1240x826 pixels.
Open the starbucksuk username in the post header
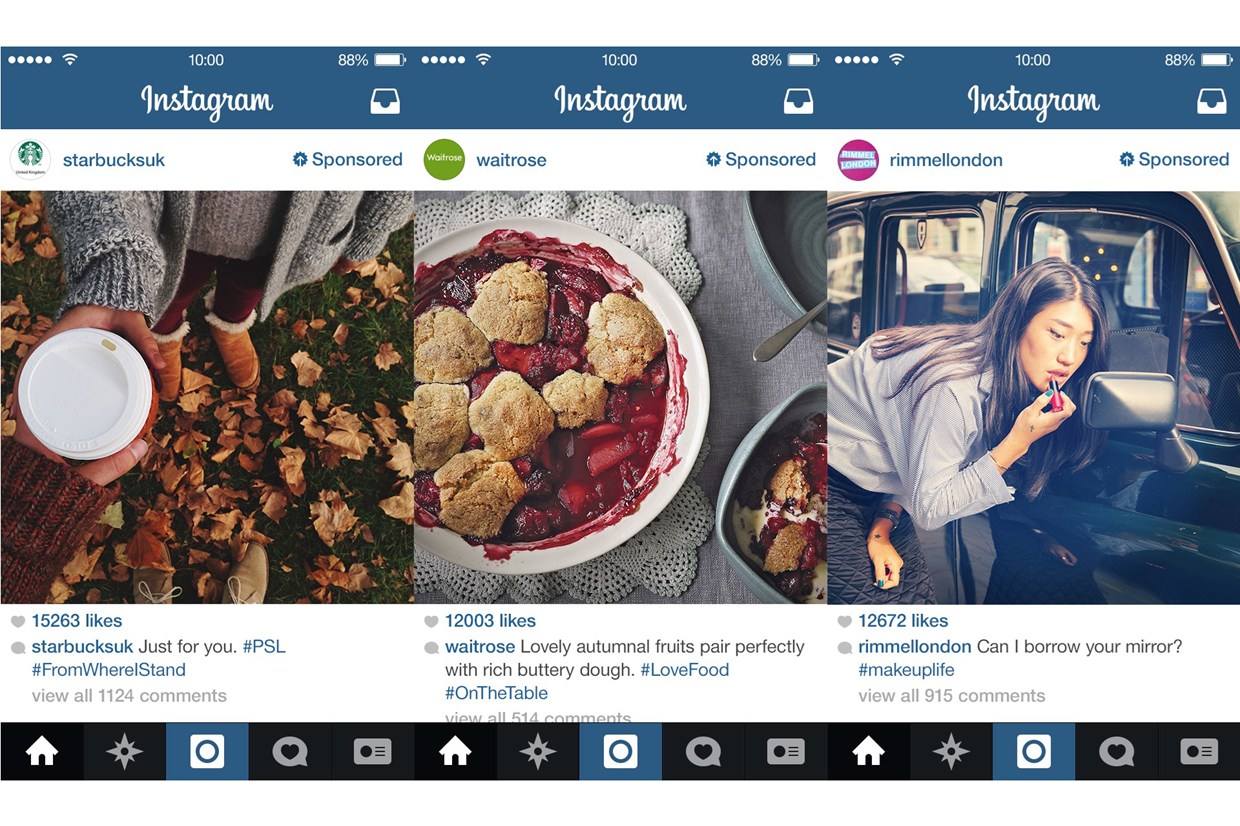click(x=114, y=160)
